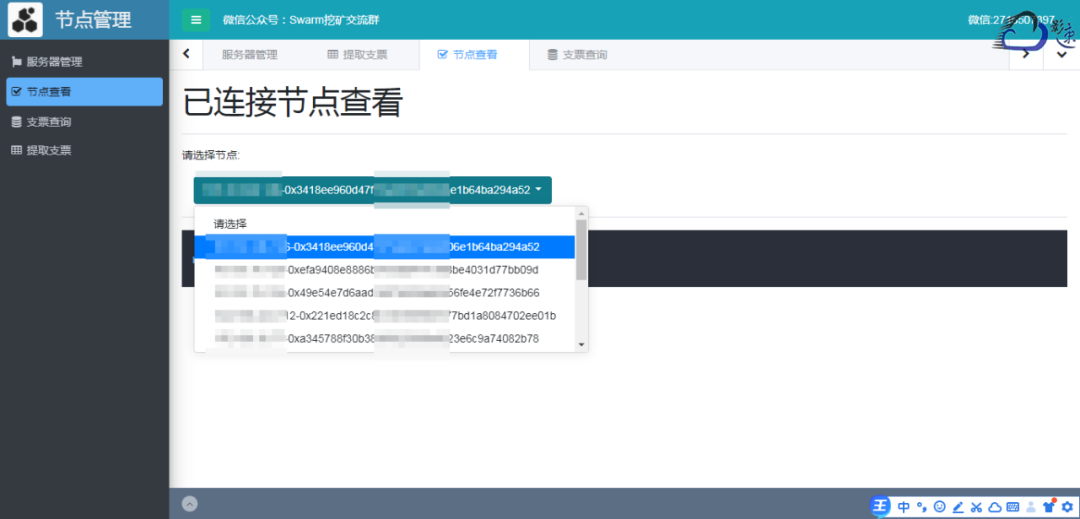The width and height of the screenshot is (1080, 519).
Task: Click the dropdown list scroll up arrow
Action: [581, 213]
